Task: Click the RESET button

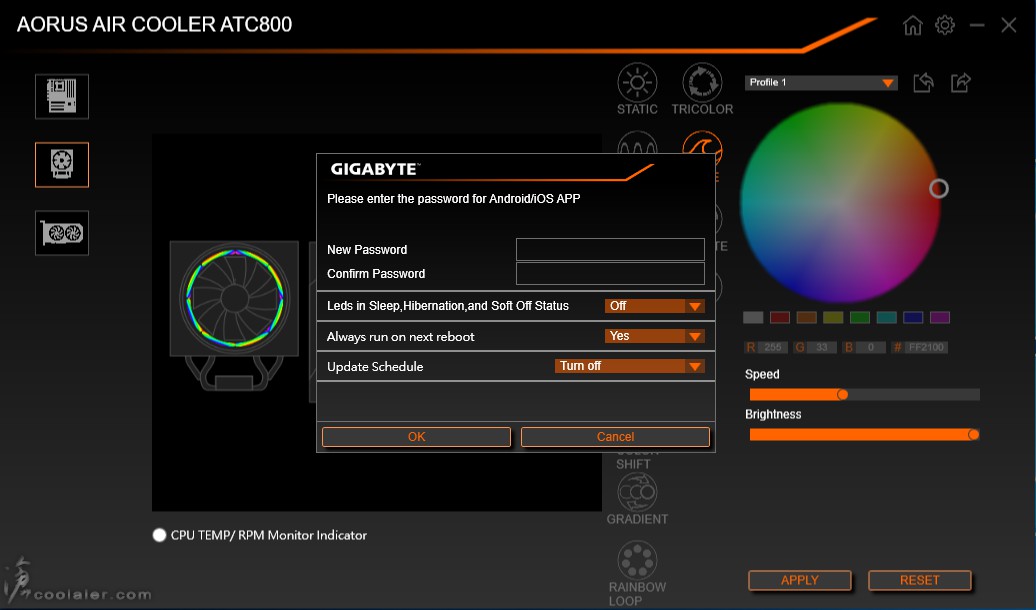Action: click(x=919, y=580)
